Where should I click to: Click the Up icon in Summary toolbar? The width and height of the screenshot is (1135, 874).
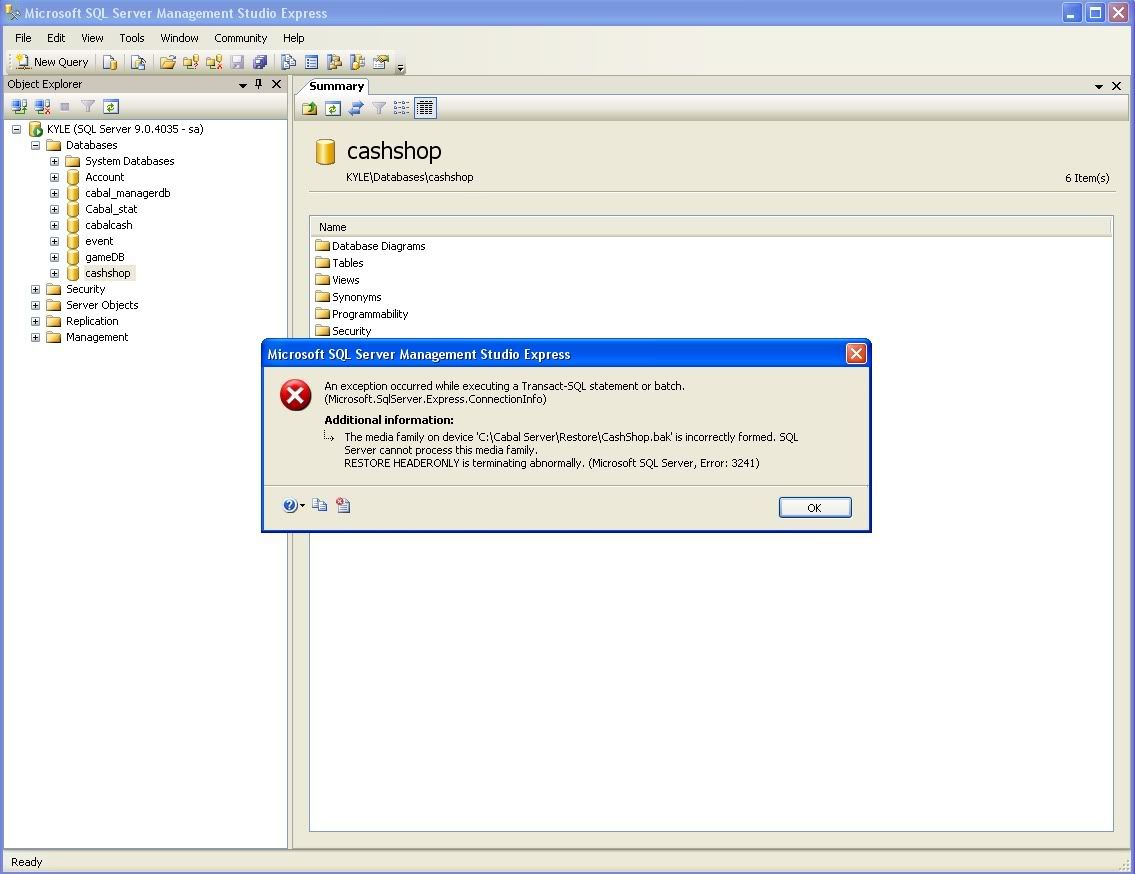[x=310, y=108]
